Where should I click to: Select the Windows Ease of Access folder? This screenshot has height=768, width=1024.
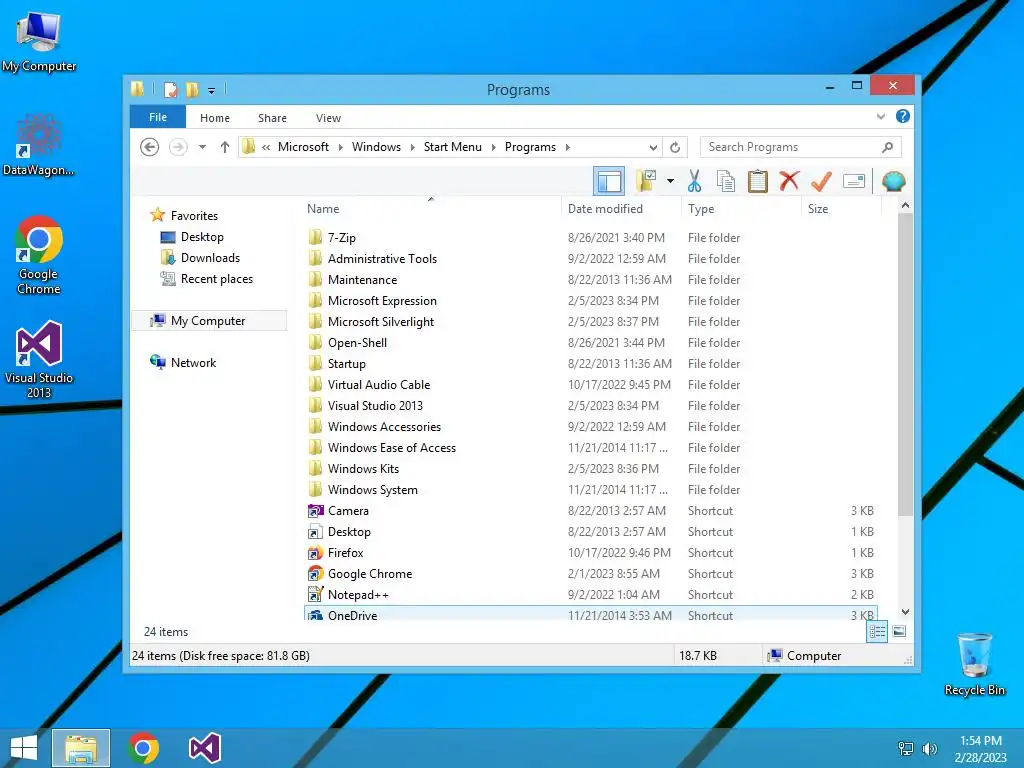point(592,447)
